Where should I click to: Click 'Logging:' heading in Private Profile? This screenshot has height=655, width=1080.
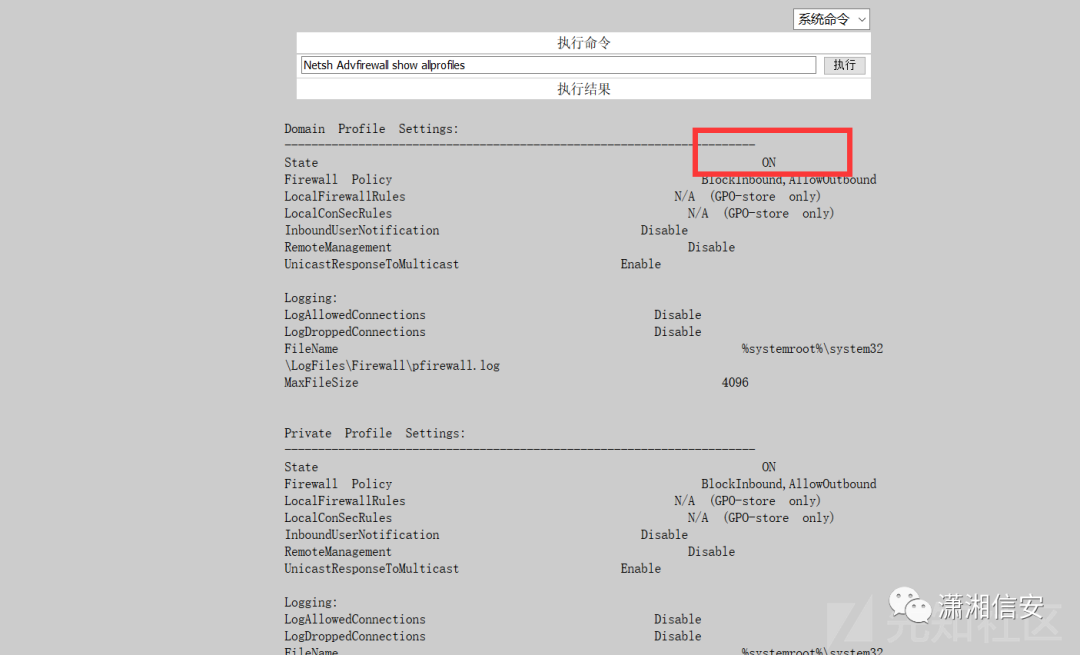pos(311,603)
